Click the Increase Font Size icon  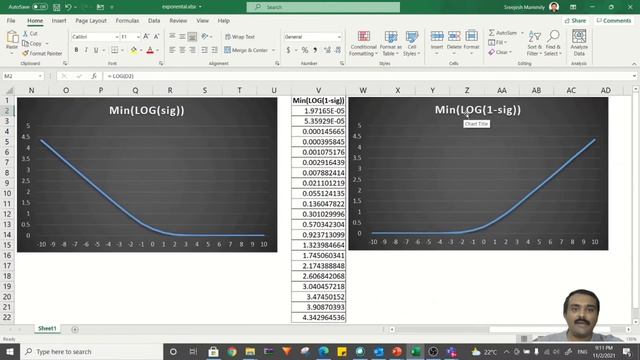(146, 37)
